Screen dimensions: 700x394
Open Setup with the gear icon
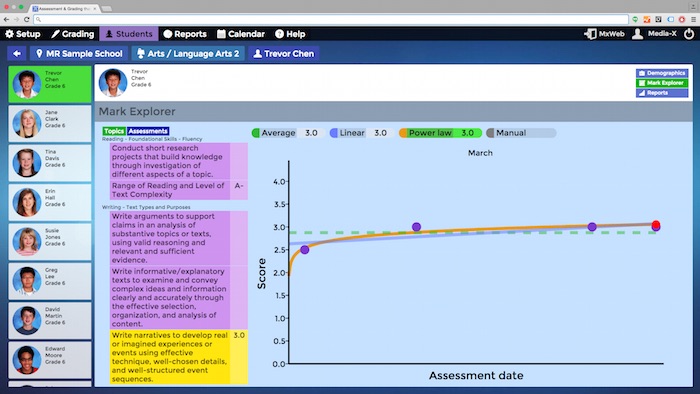pyautogui.click(x=9, y=34)
